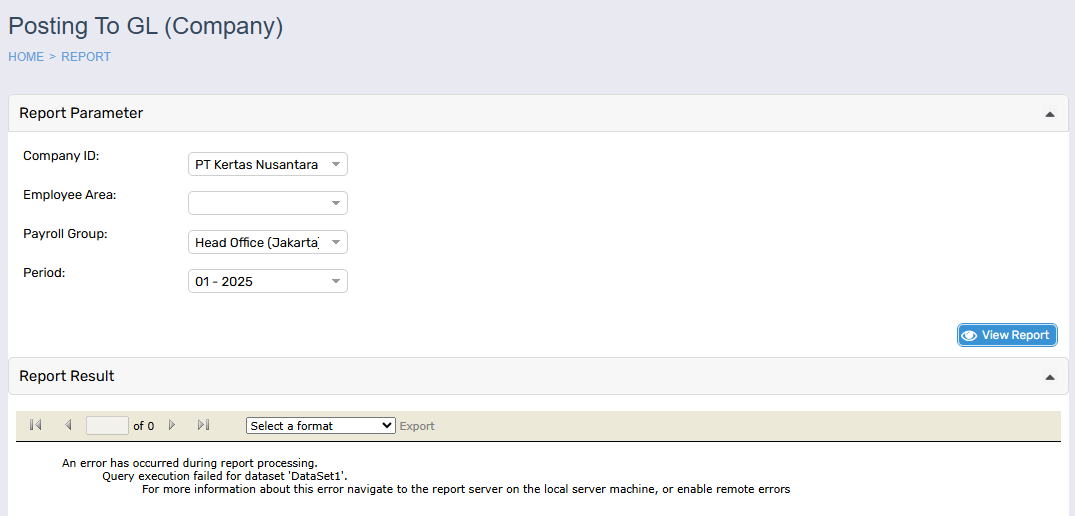Collapse the Report Result panel arrow
The width and height of the screenshot is (1075, 516).
pos(1049,377)
